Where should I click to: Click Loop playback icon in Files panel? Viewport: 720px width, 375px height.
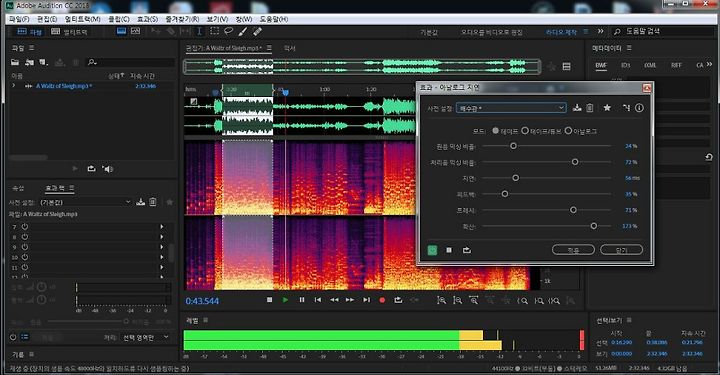[x=91, y=169]
